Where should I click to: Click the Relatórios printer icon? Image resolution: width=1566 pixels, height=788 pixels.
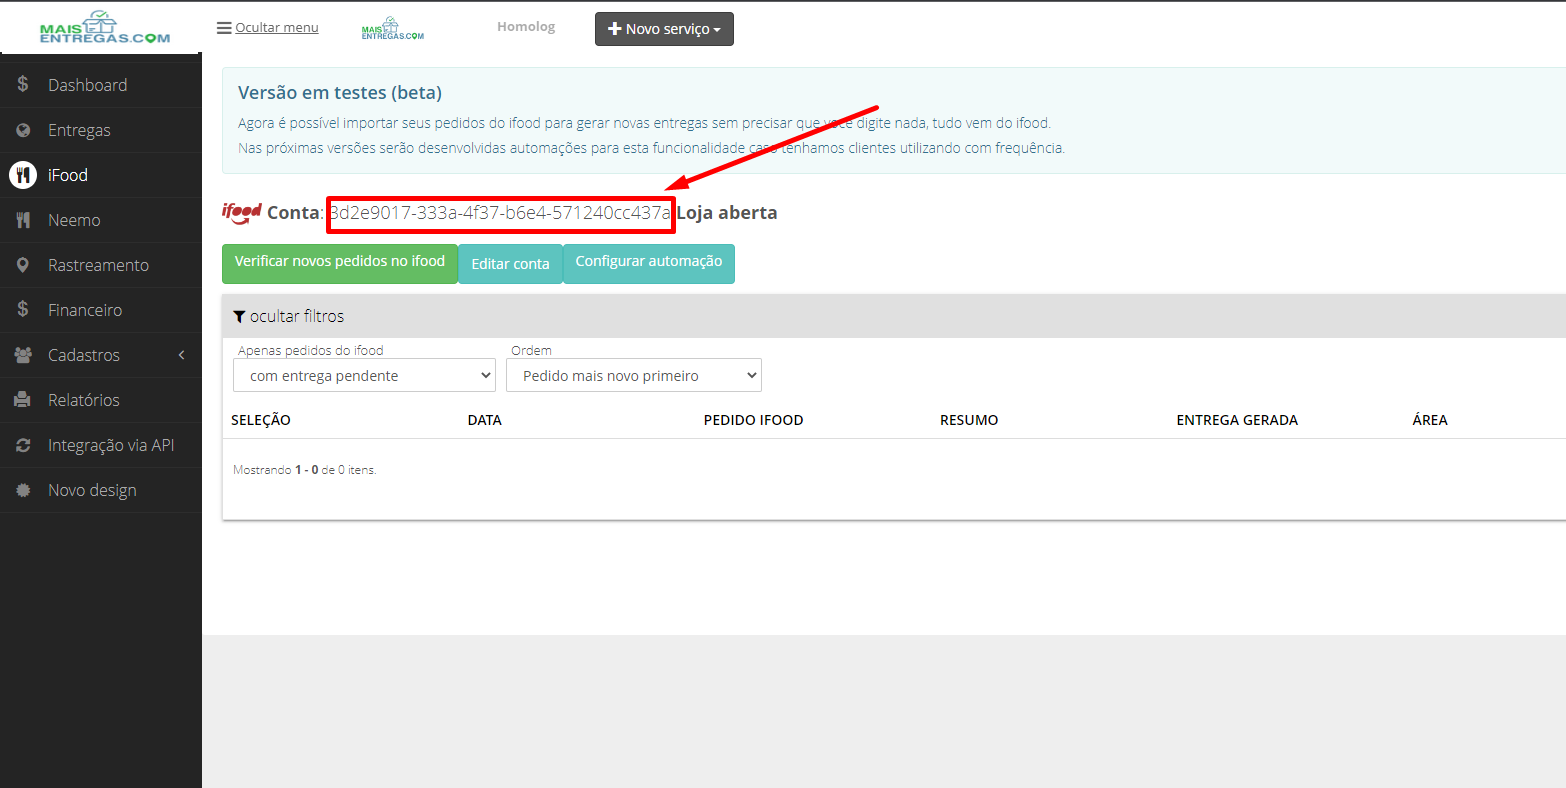tap(23, 400)
